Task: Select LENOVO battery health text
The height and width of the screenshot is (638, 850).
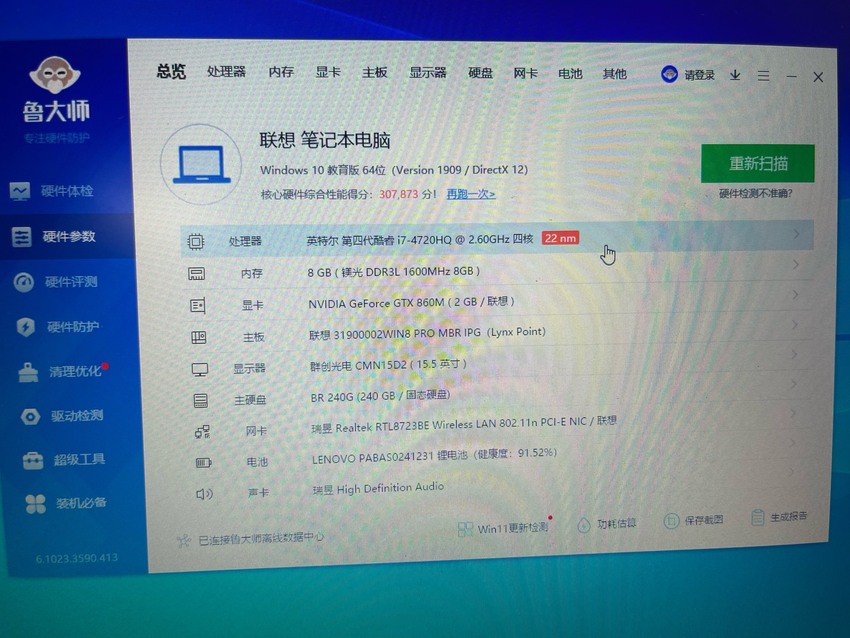Action: click(435, 456)
